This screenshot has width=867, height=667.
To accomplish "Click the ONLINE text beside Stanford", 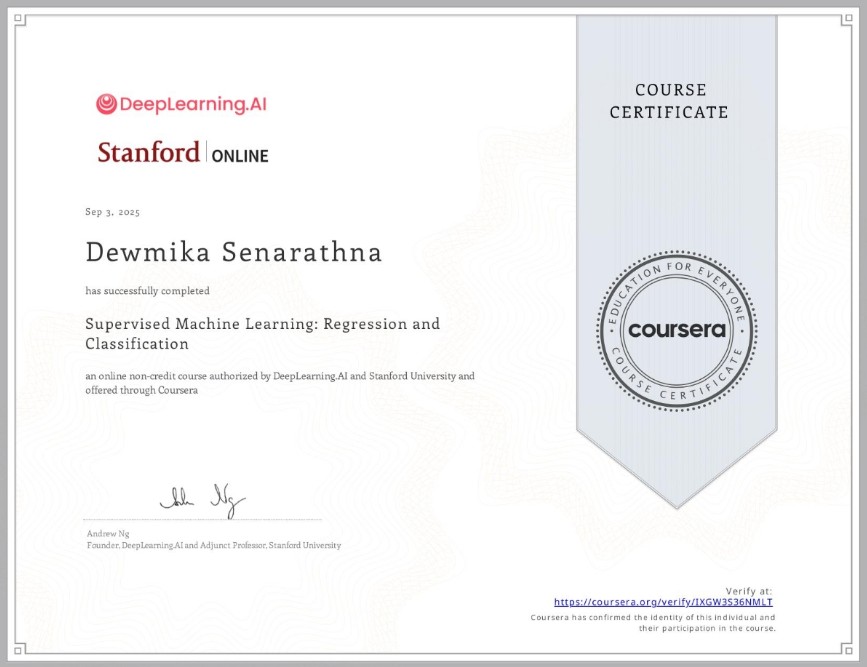I will coord(240,155).
